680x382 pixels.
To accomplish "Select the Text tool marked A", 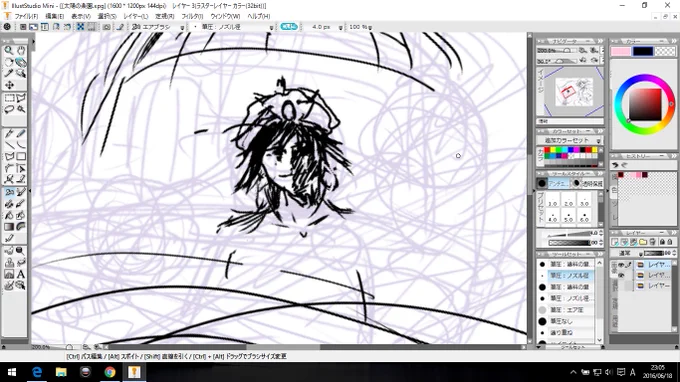I will [x=20, y=274].
